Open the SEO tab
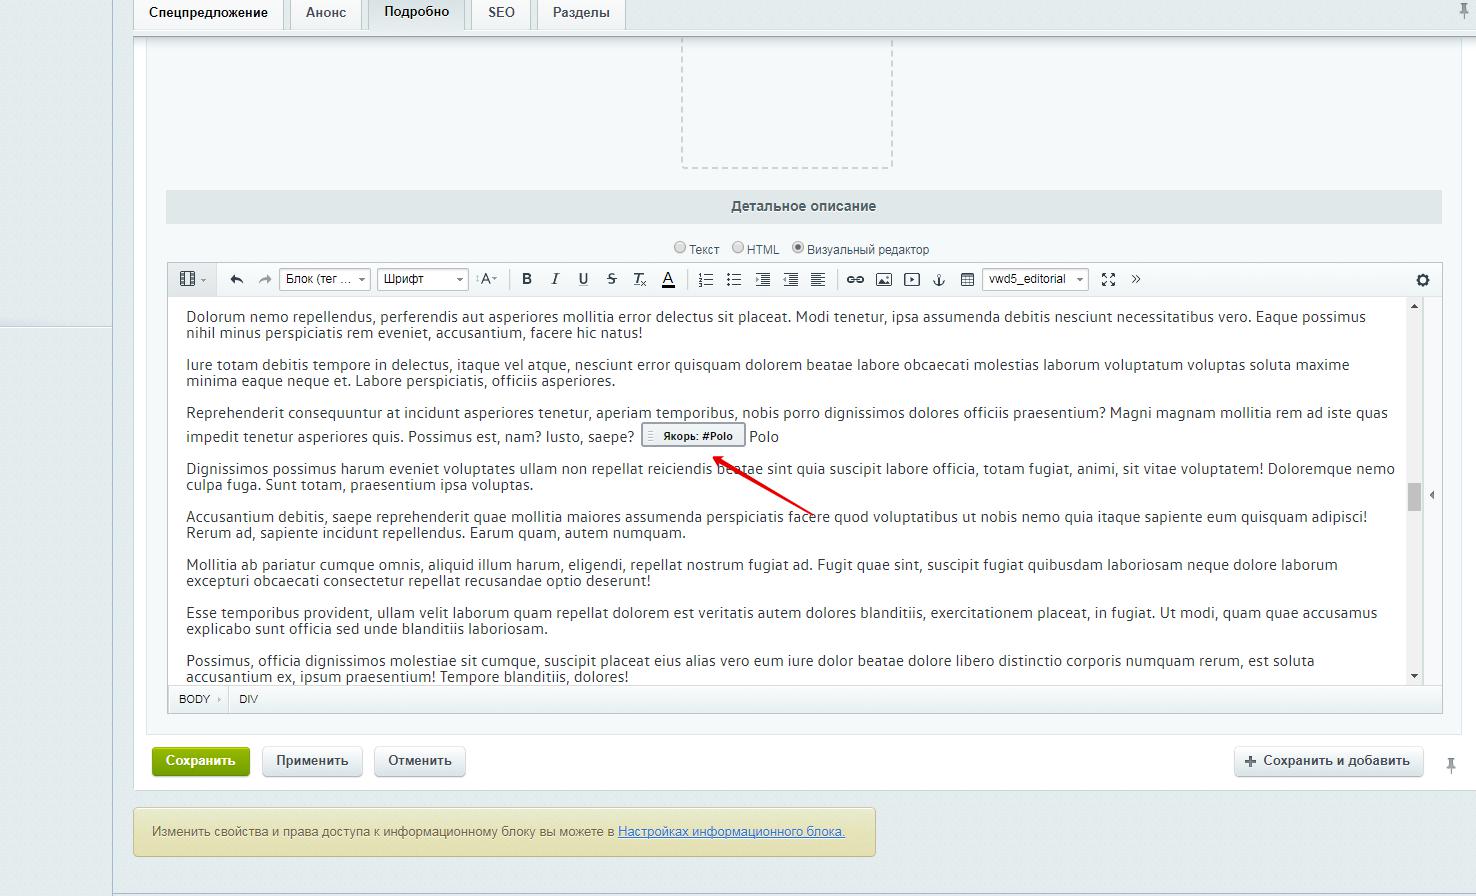 pos(501,13)
